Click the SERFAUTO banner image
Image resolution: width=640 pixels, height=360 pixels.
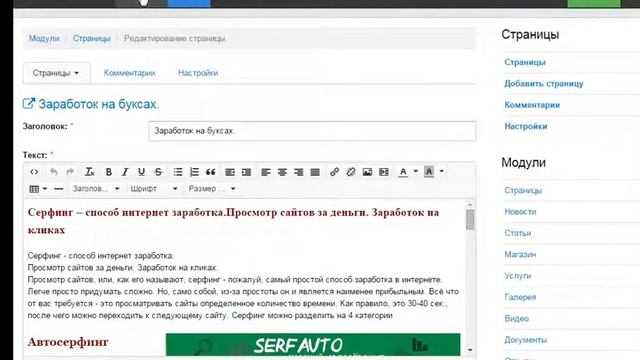click(313, 344)
